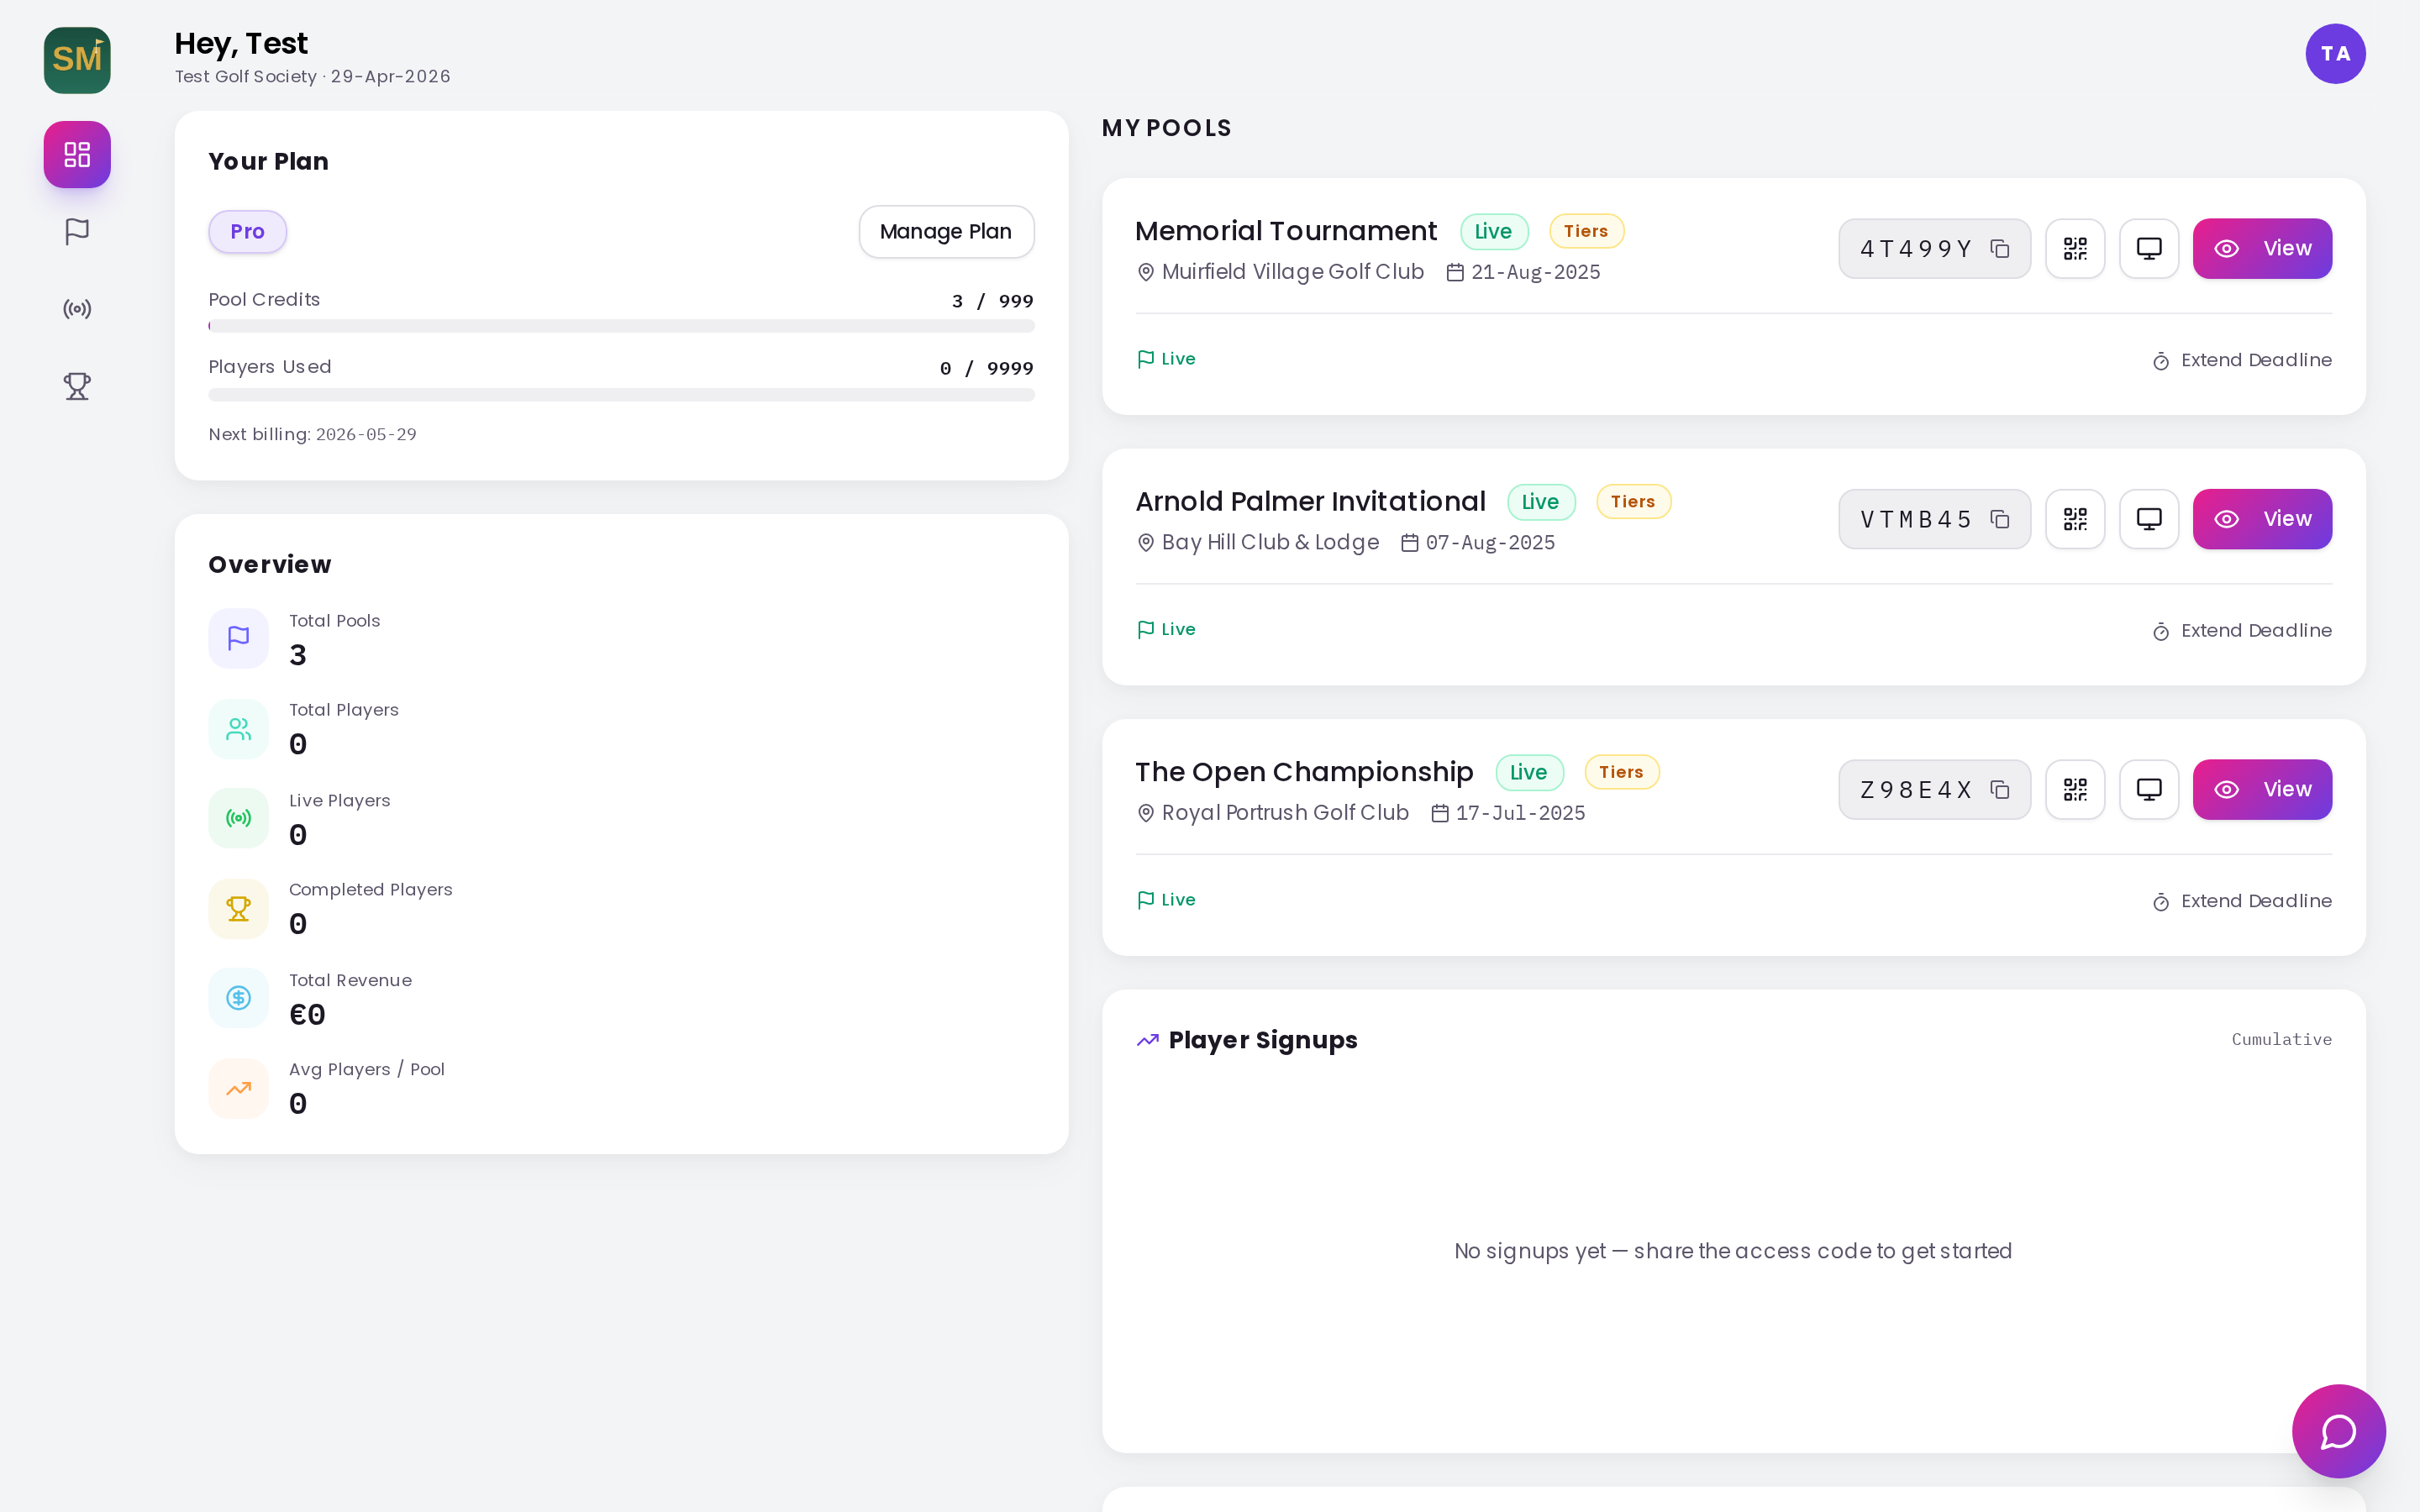Viewport: 2420px width, 1512px height.
Task: Click Manage Plan button
Action: tap(946, 232)
